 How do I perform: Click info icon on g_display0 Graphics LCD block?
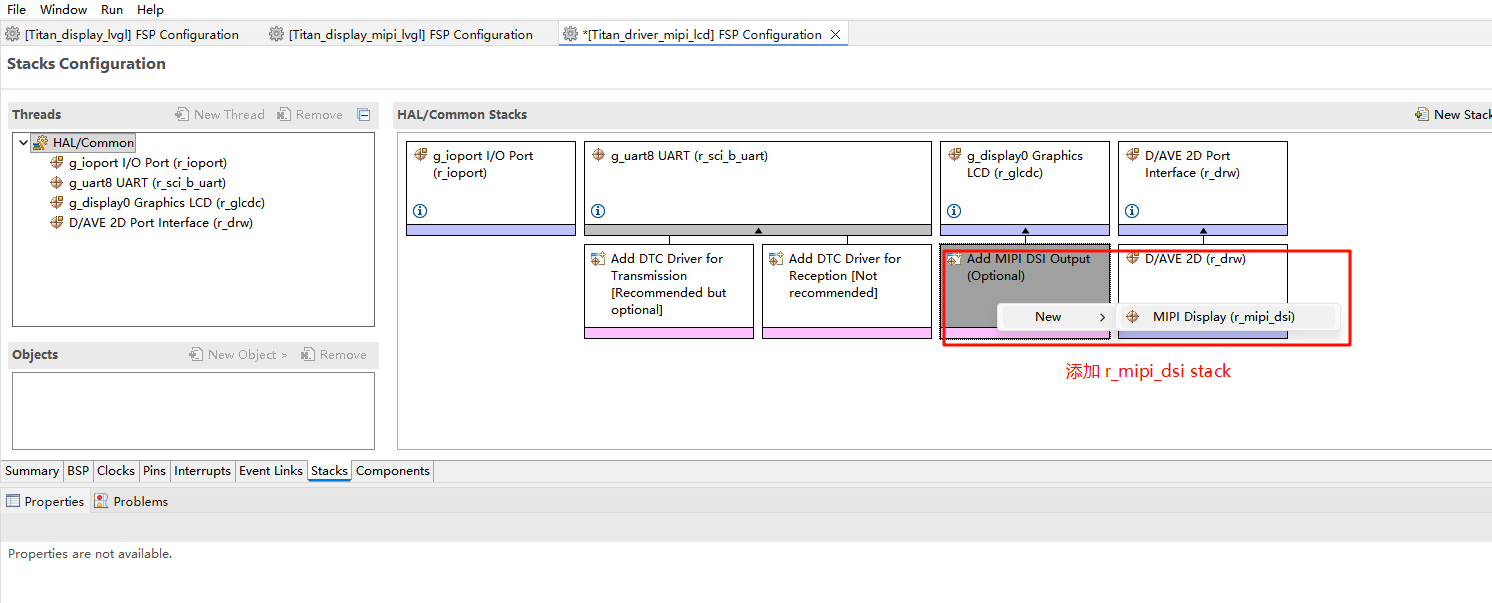pos(954,211)
